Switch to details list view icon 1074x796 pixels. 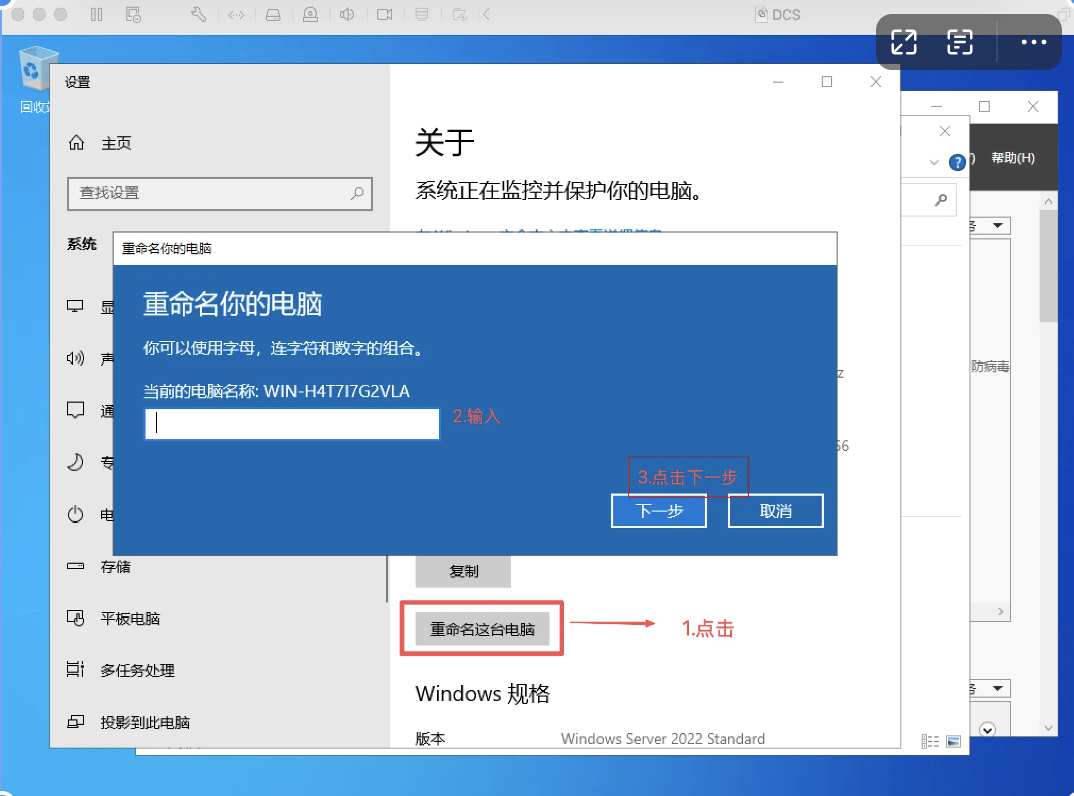click(930, 741)
